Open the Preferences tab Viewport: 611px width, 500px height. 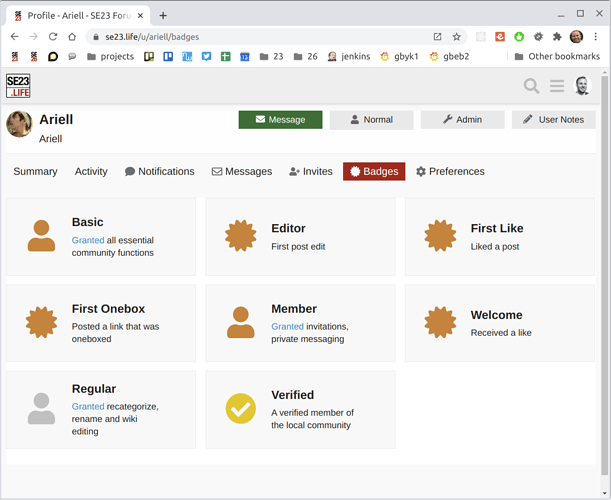click(450, 171)
